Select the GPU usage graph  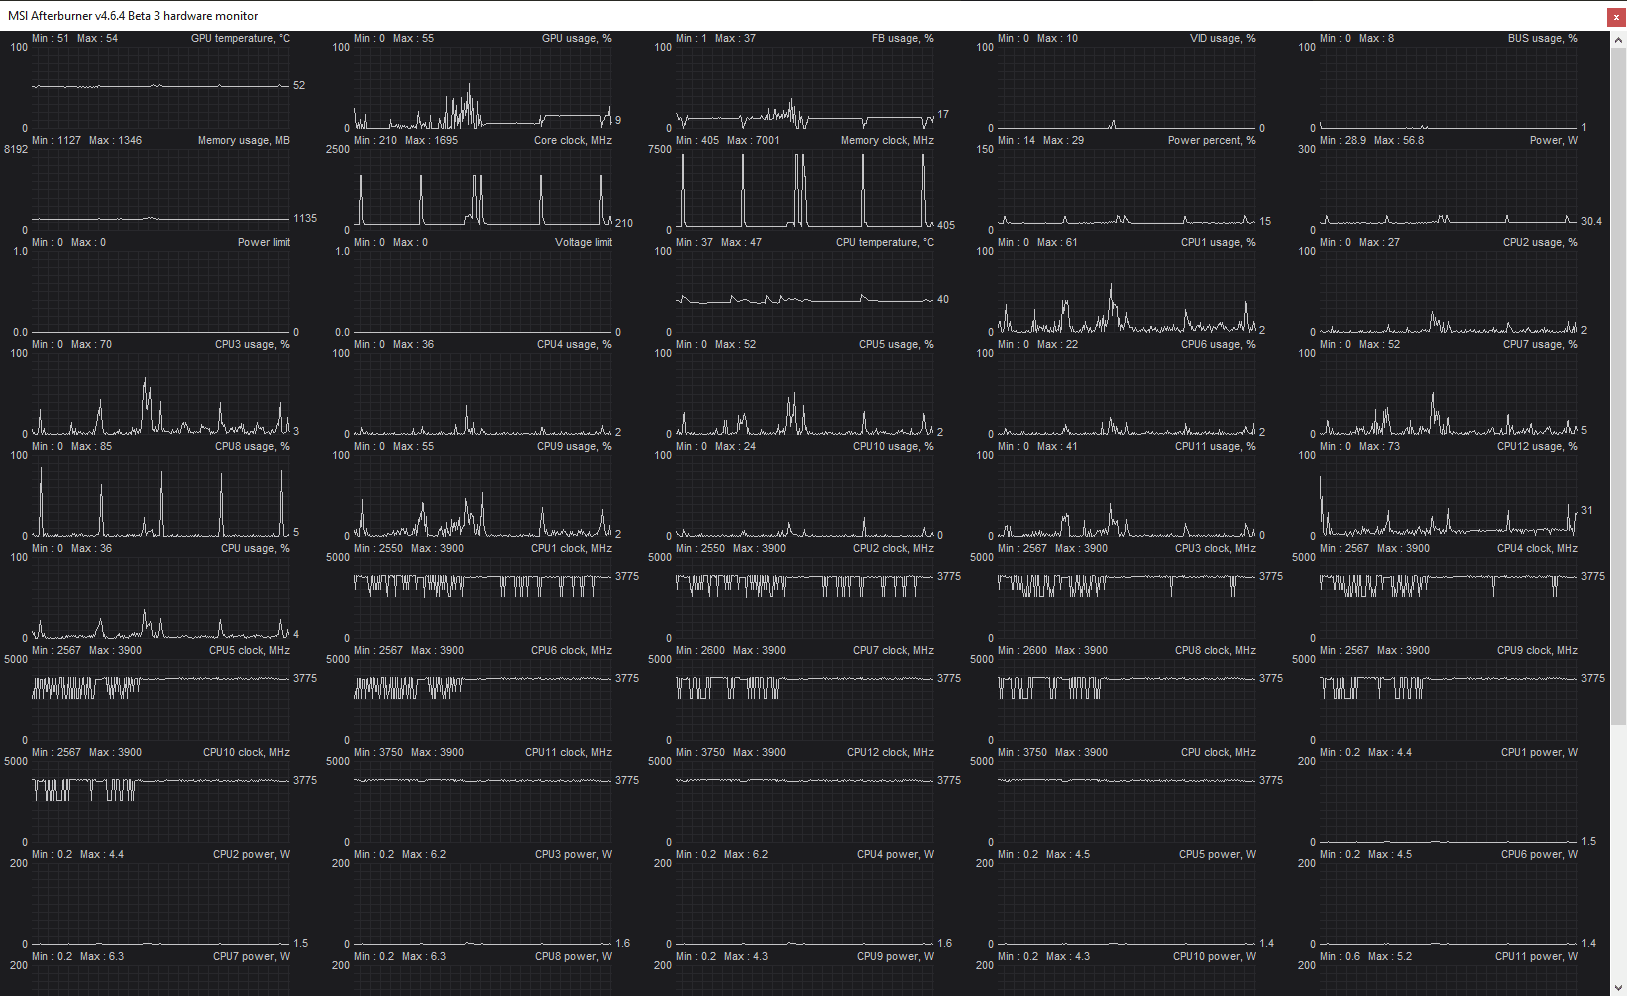pyautogui.click(x=483, y=87)
